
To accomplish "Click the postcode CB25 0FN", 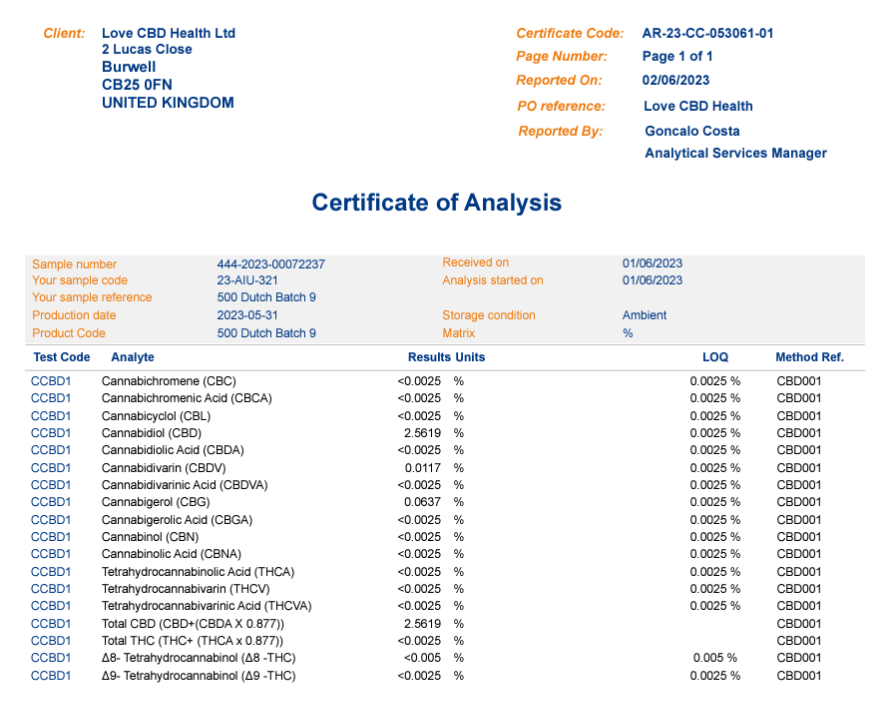I will (x=137, y=85).
